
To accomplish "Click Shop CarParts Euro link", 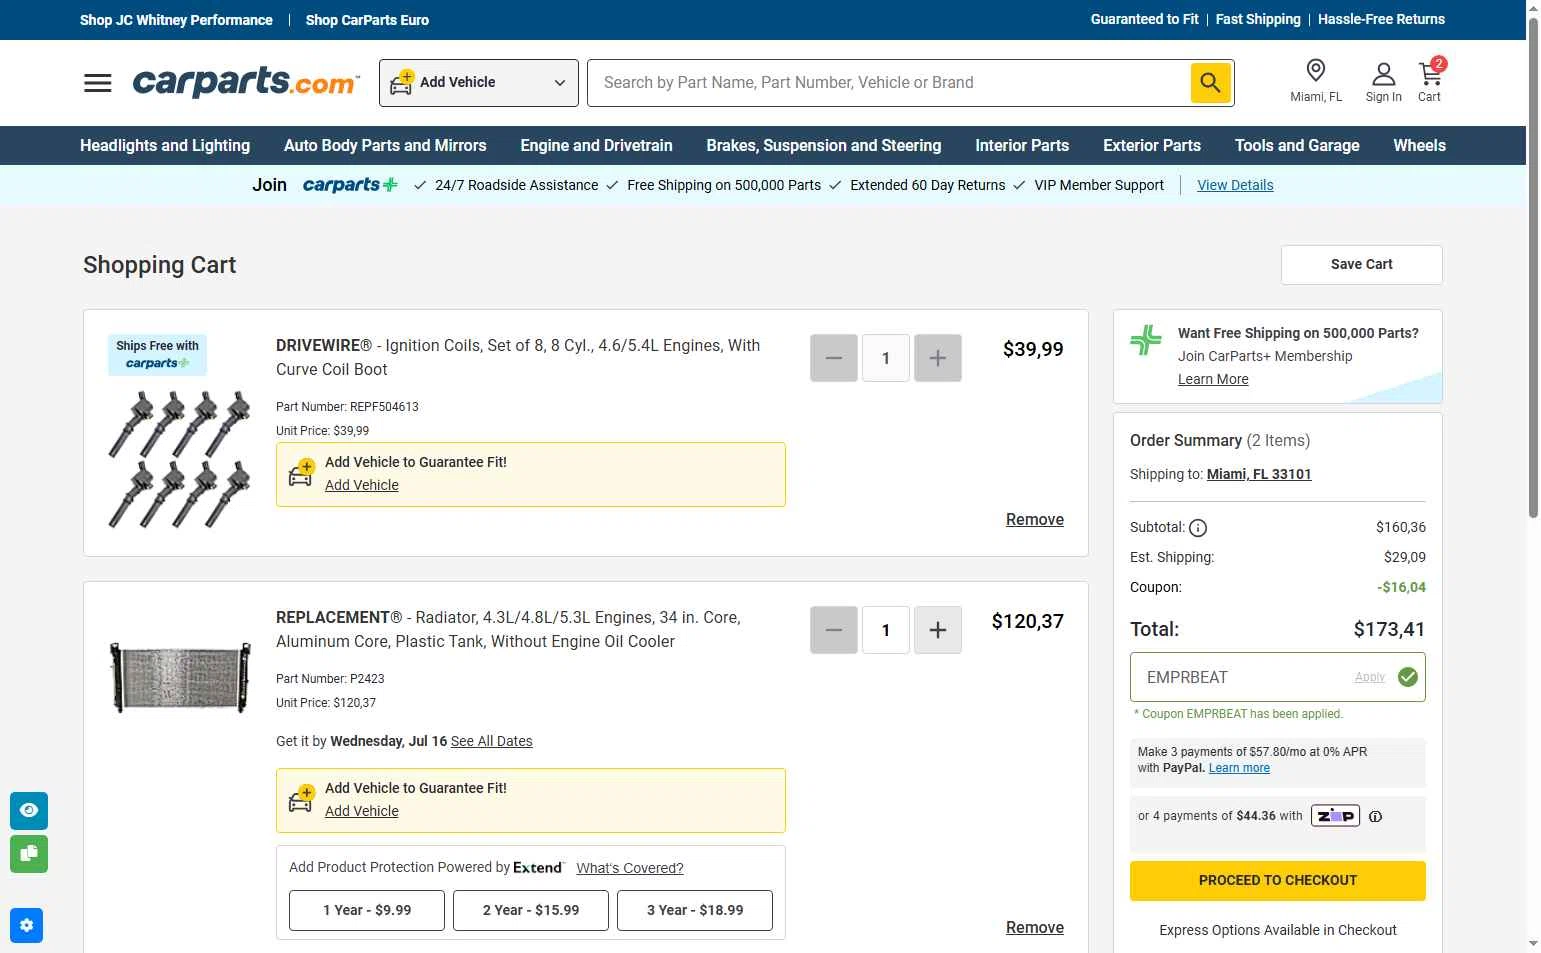I will (367, 20).
